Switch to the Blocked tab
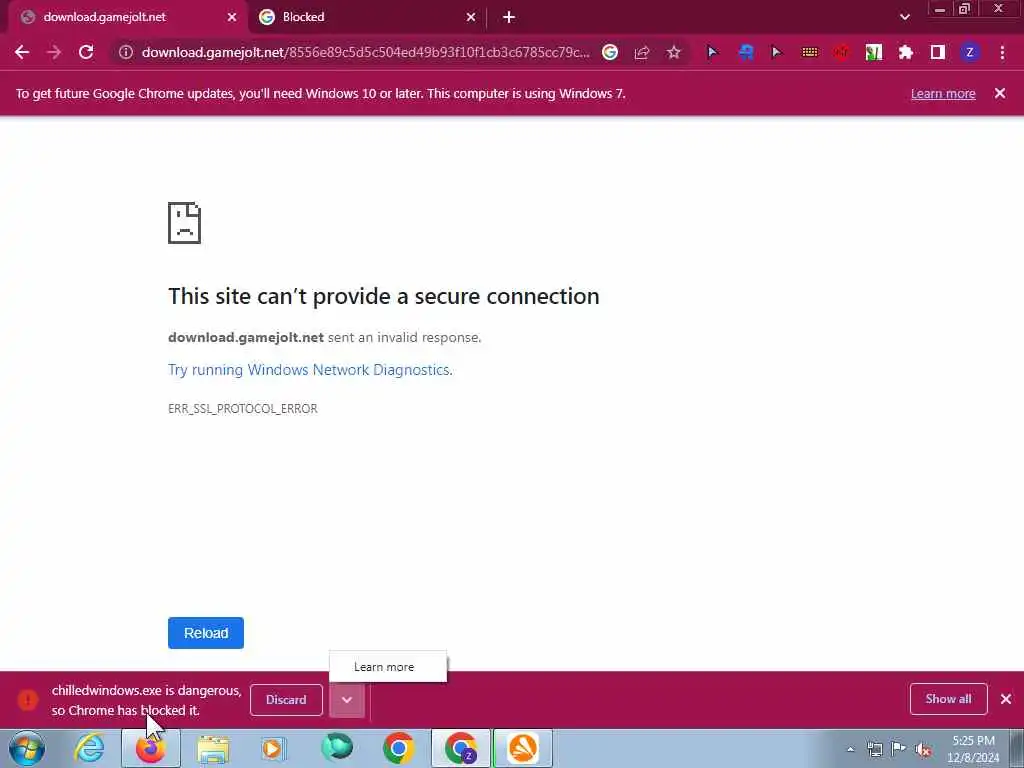The width and height of the screenshot is (1024, 768). pos(368,17)
